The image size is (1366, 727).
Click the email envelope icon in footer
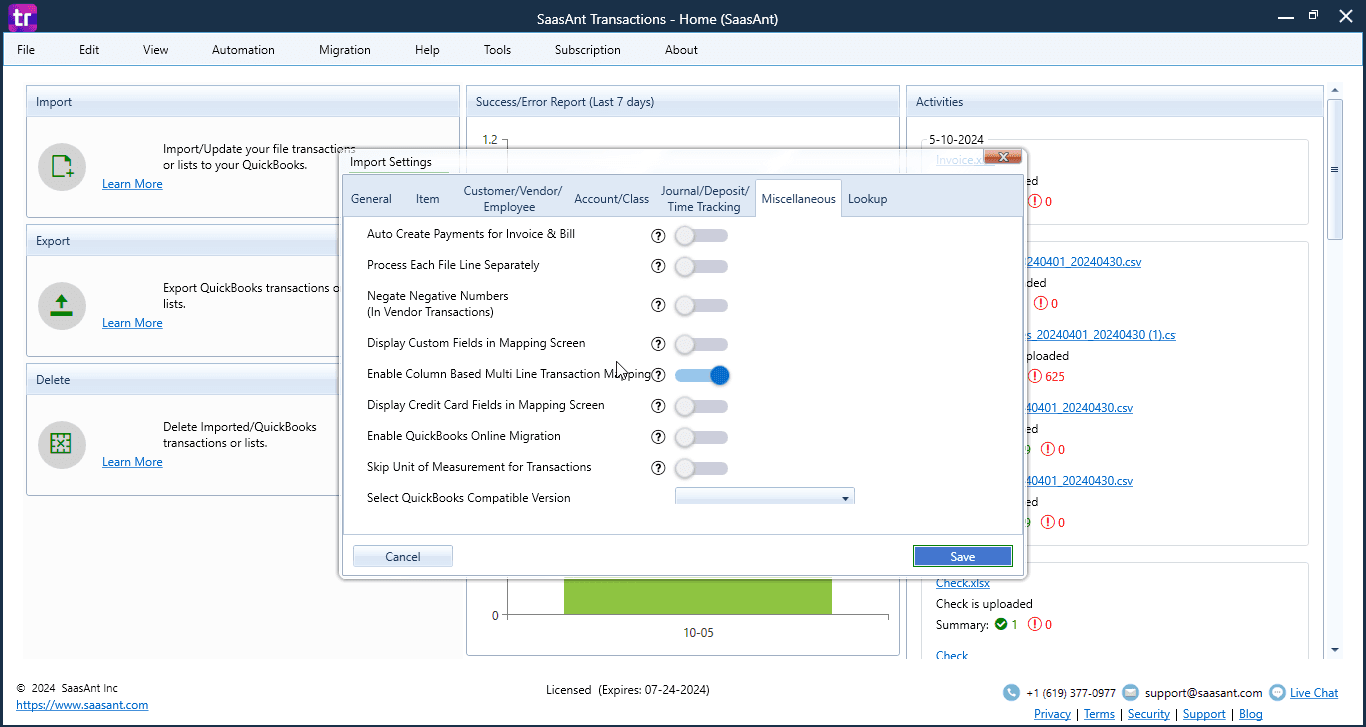(x=1130, y=692)
